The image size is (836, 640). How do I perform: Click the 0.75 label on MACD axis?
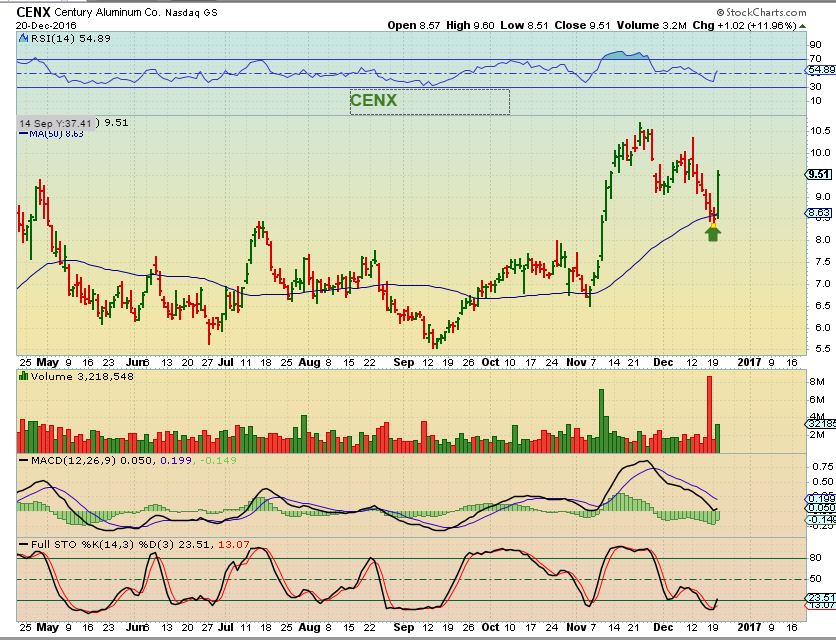[822, 467]
